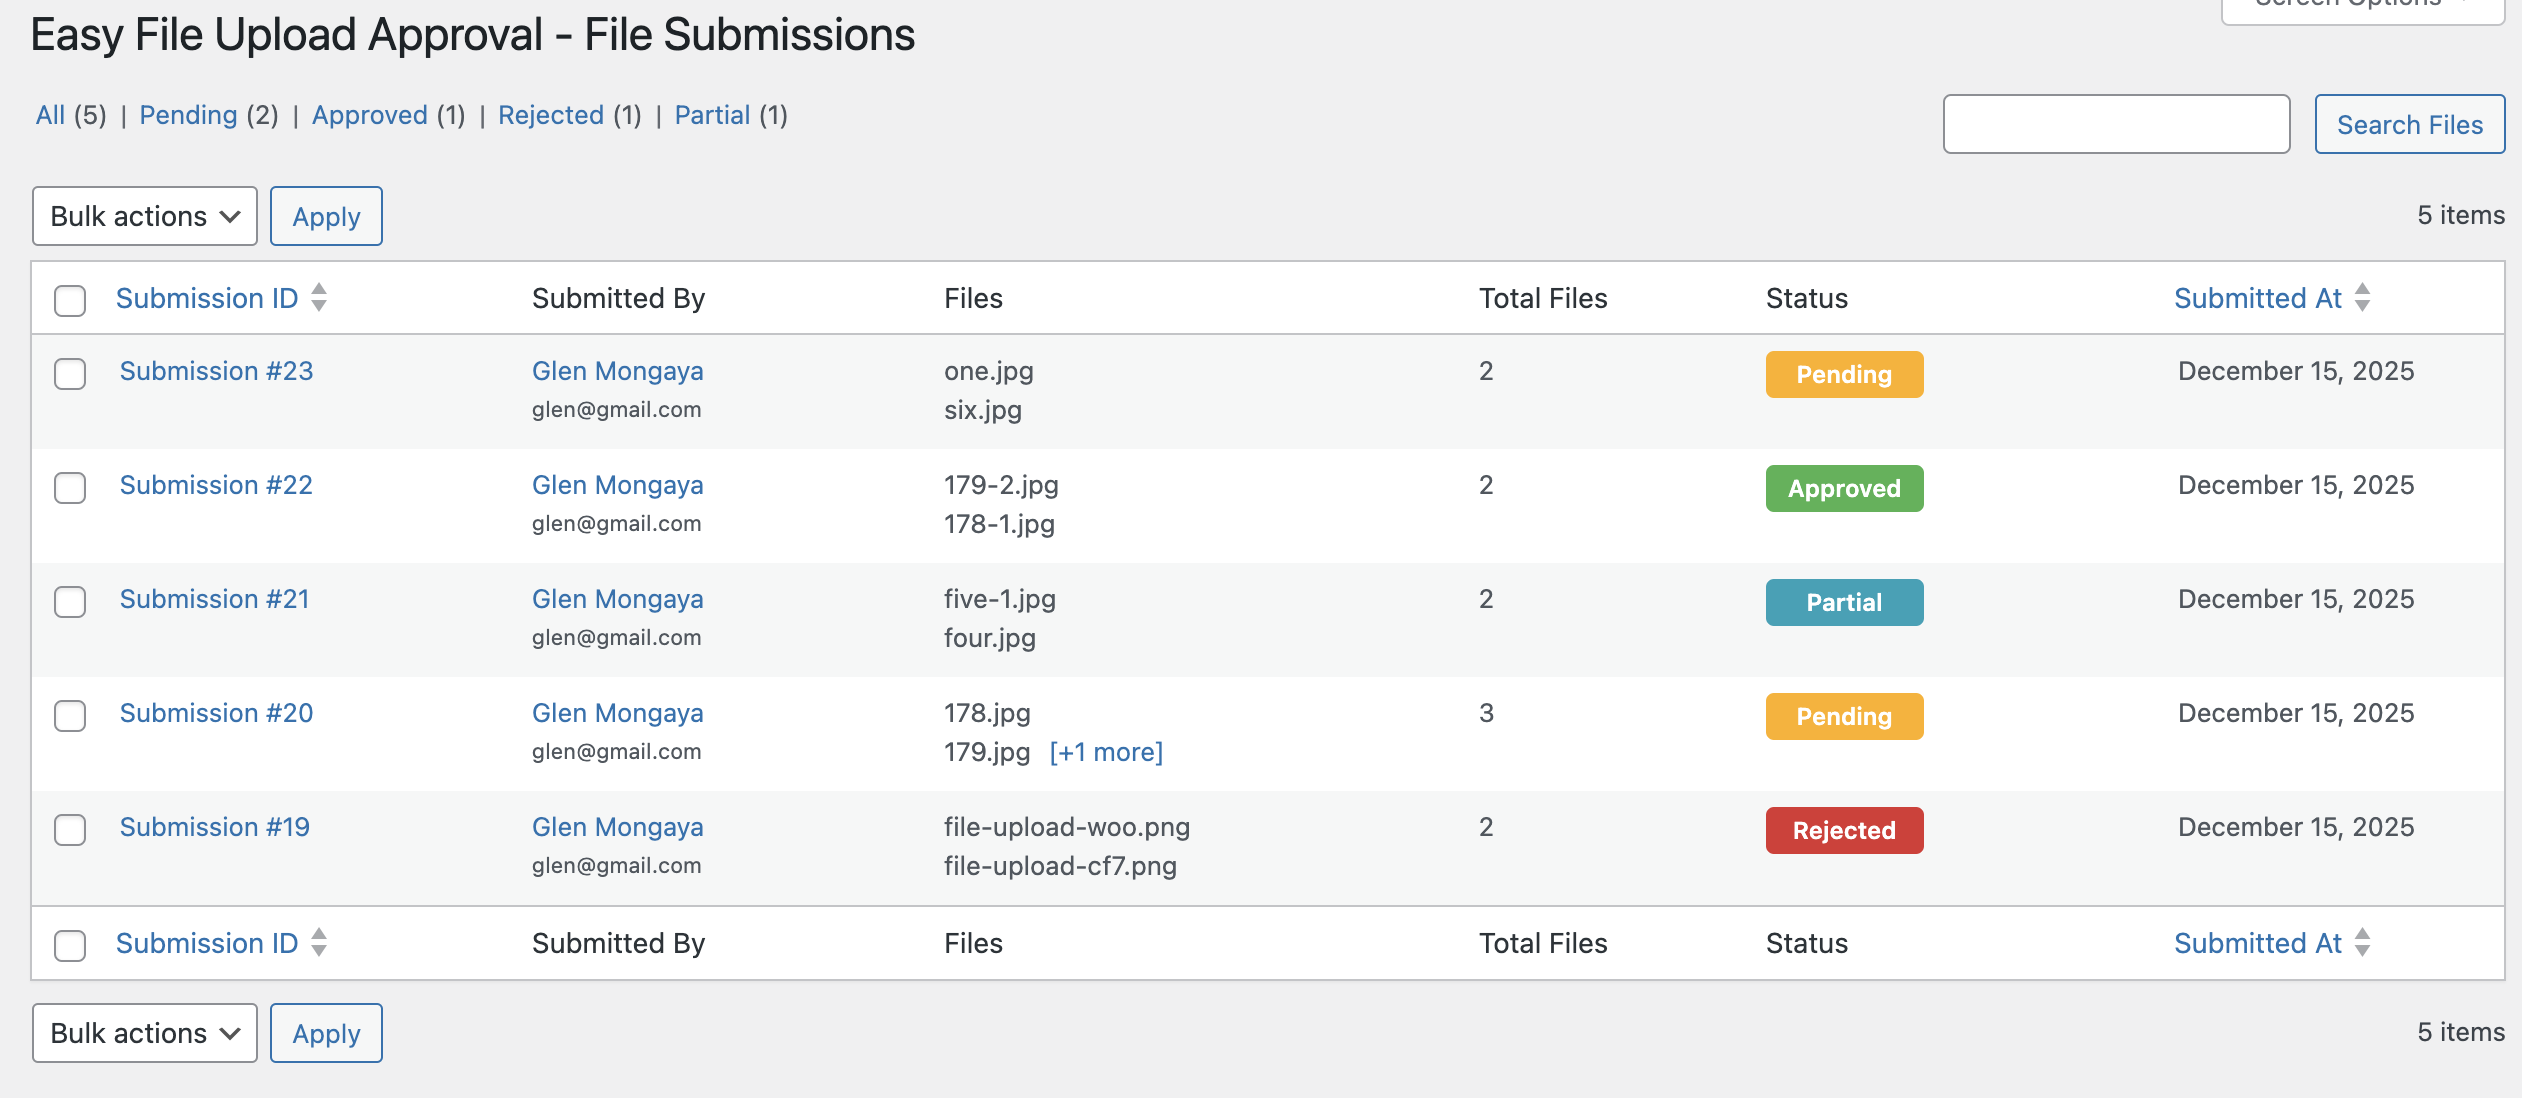The image size is (2522, 1098).
Task: Open Submission #22 details
Action: coord(216,485)
